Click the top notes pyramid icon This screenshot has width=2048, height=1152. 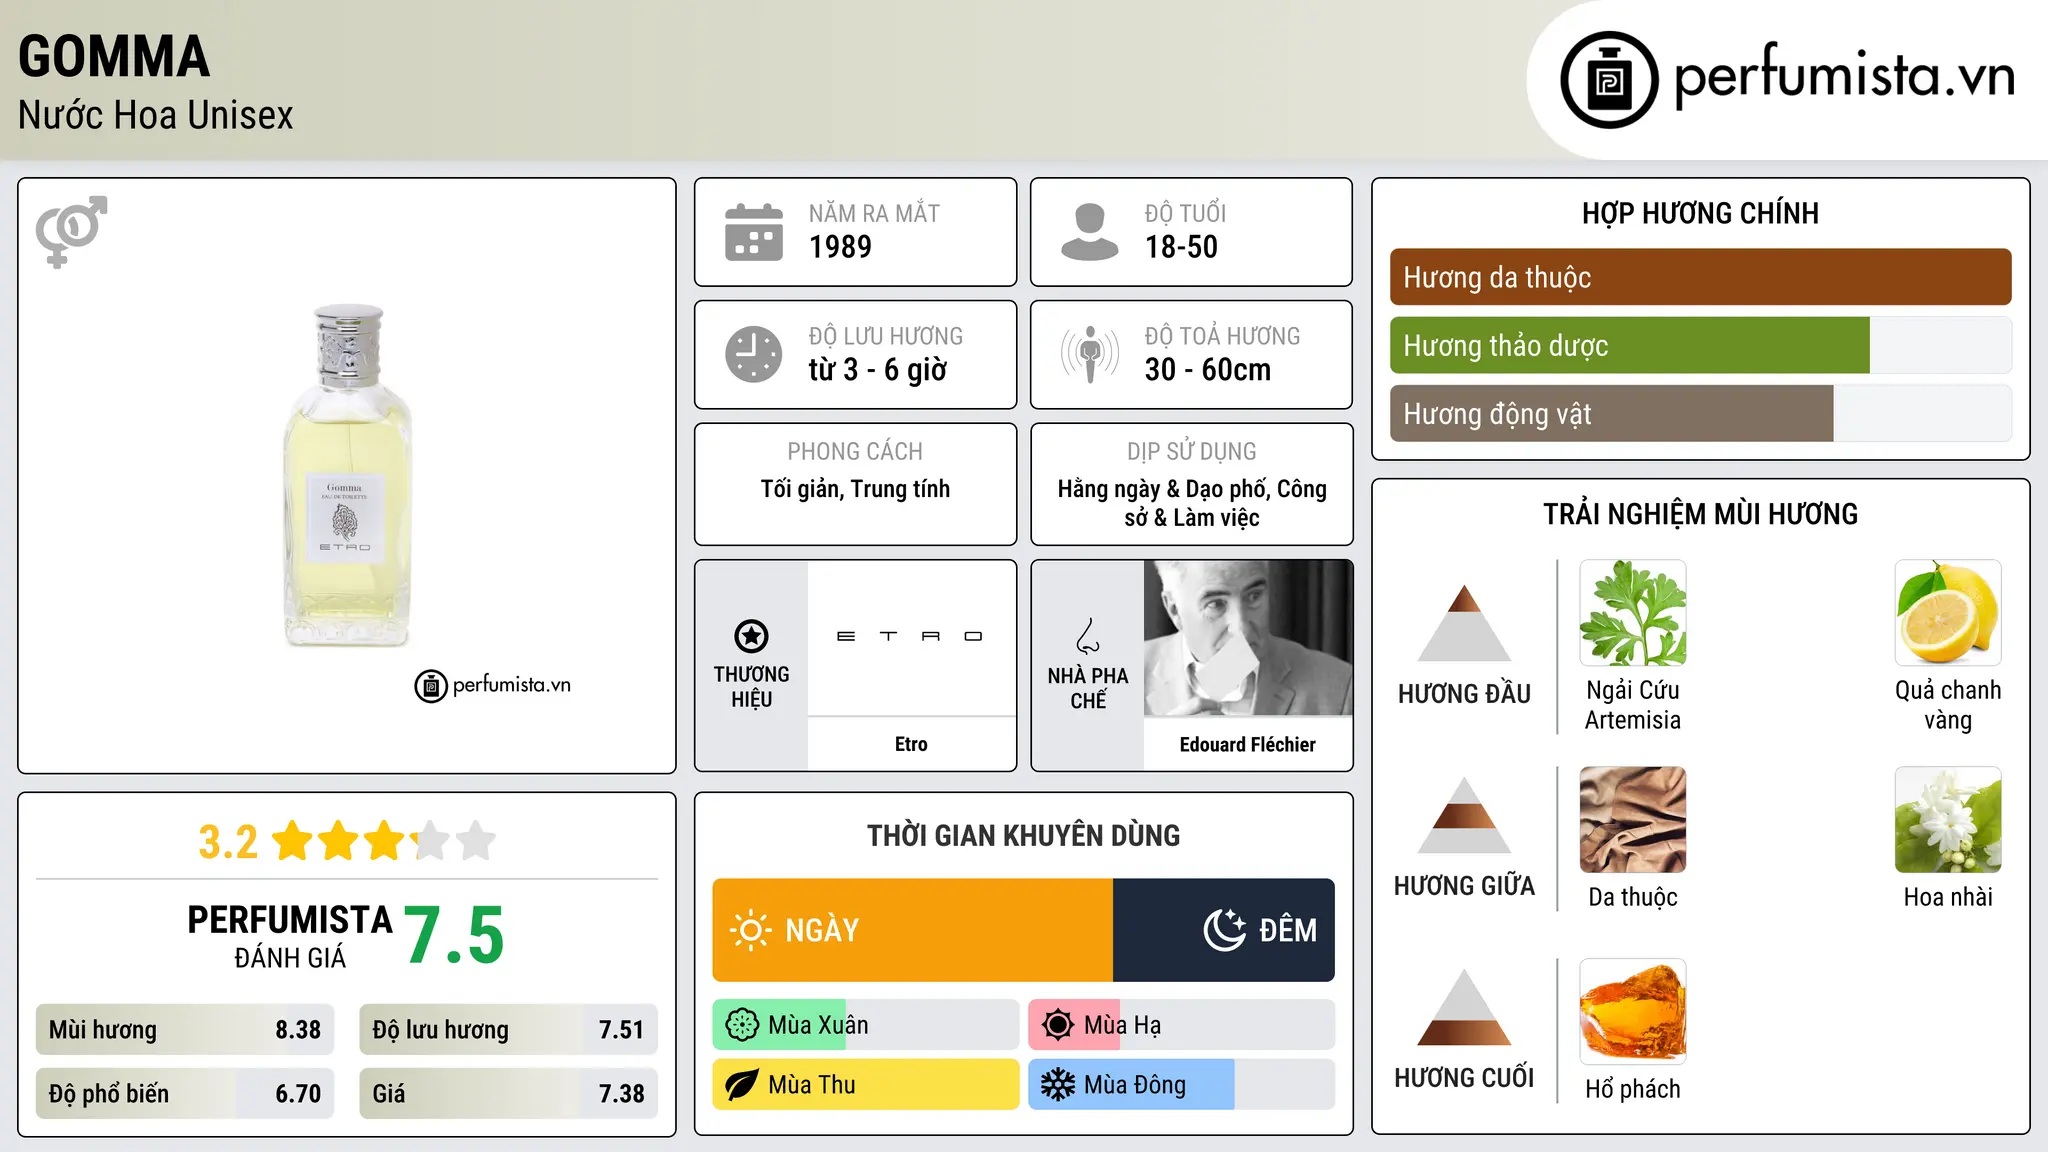coord(1465,623)
